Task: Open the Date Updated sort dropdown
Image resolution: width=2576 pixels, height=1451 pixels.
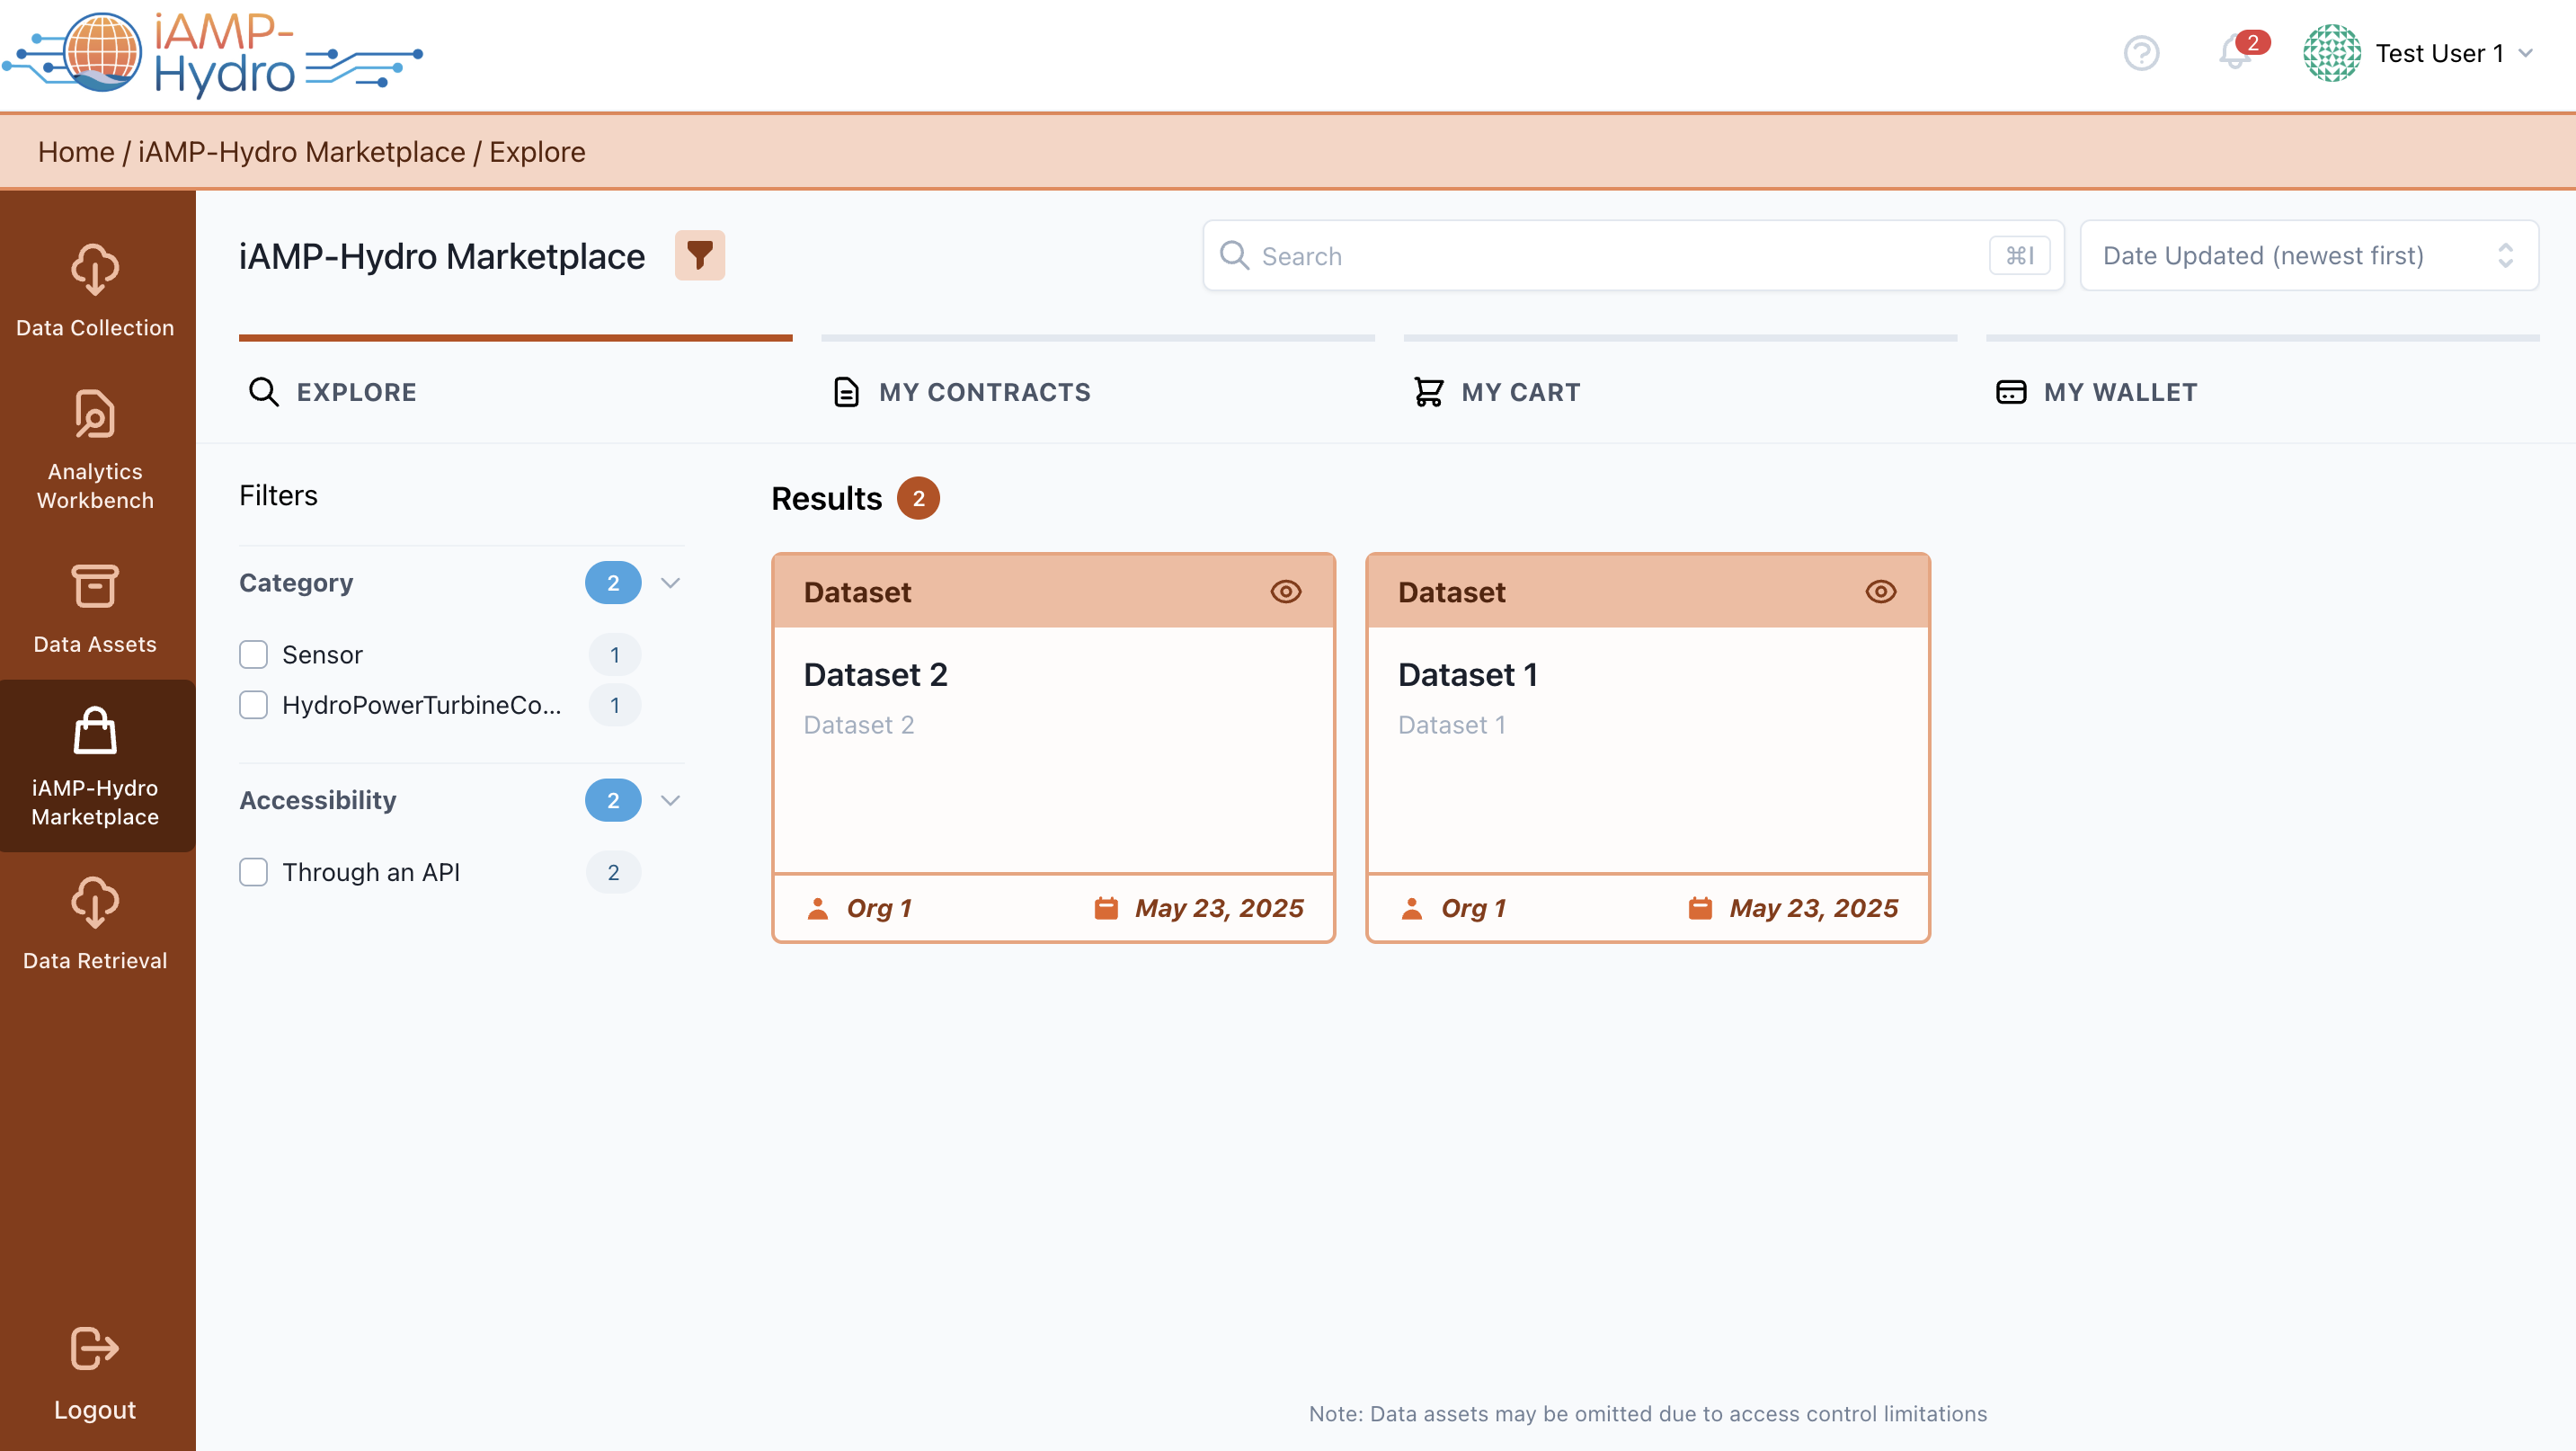Action: point(2308,256)
